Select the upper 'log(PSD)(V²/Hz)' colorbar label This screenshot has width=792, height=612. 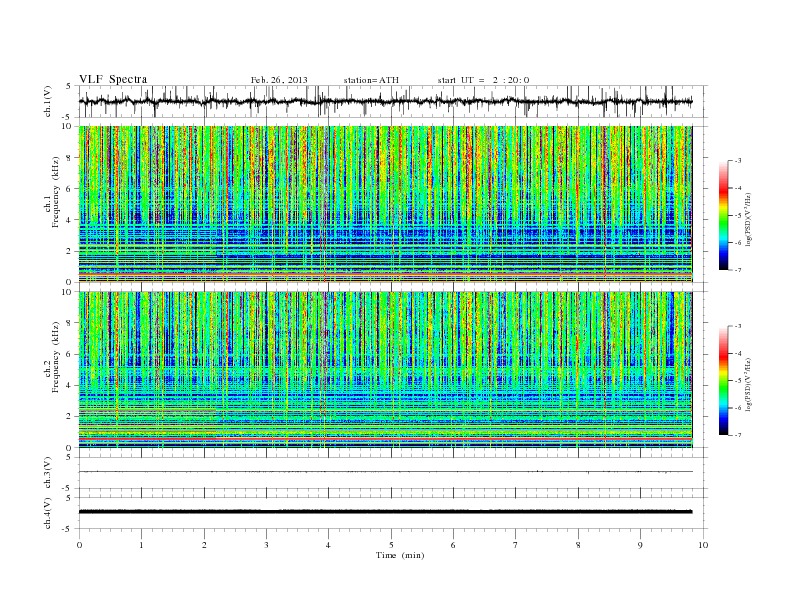pyautogui.click(x=748, y=220)
